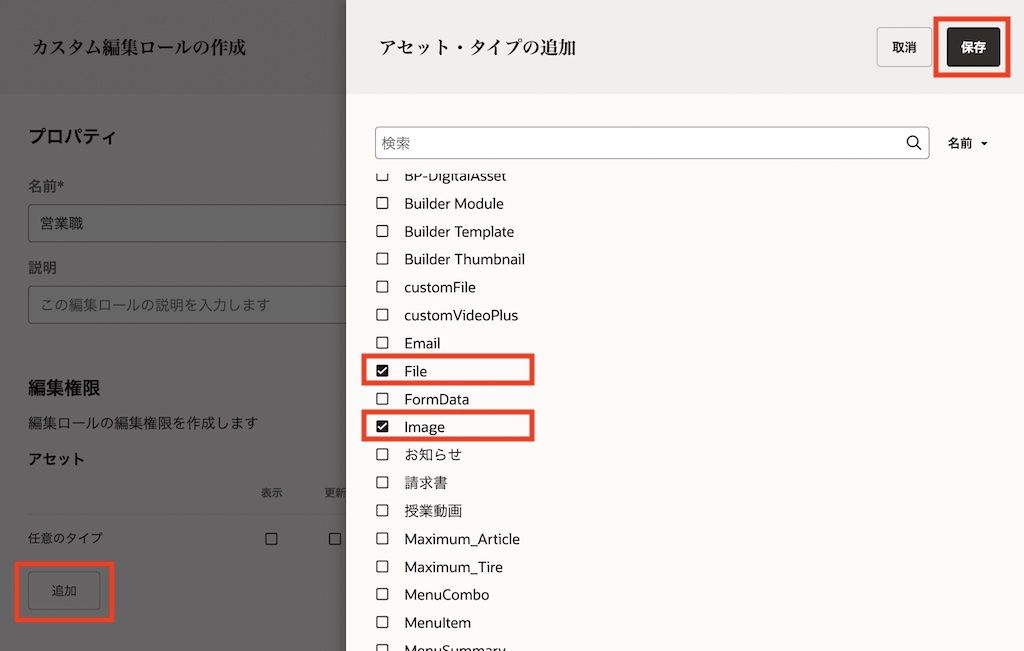This screenshot has height=651, width=1024.
Task: Select the お知らせ checkbox
Action: coord(382,454)
